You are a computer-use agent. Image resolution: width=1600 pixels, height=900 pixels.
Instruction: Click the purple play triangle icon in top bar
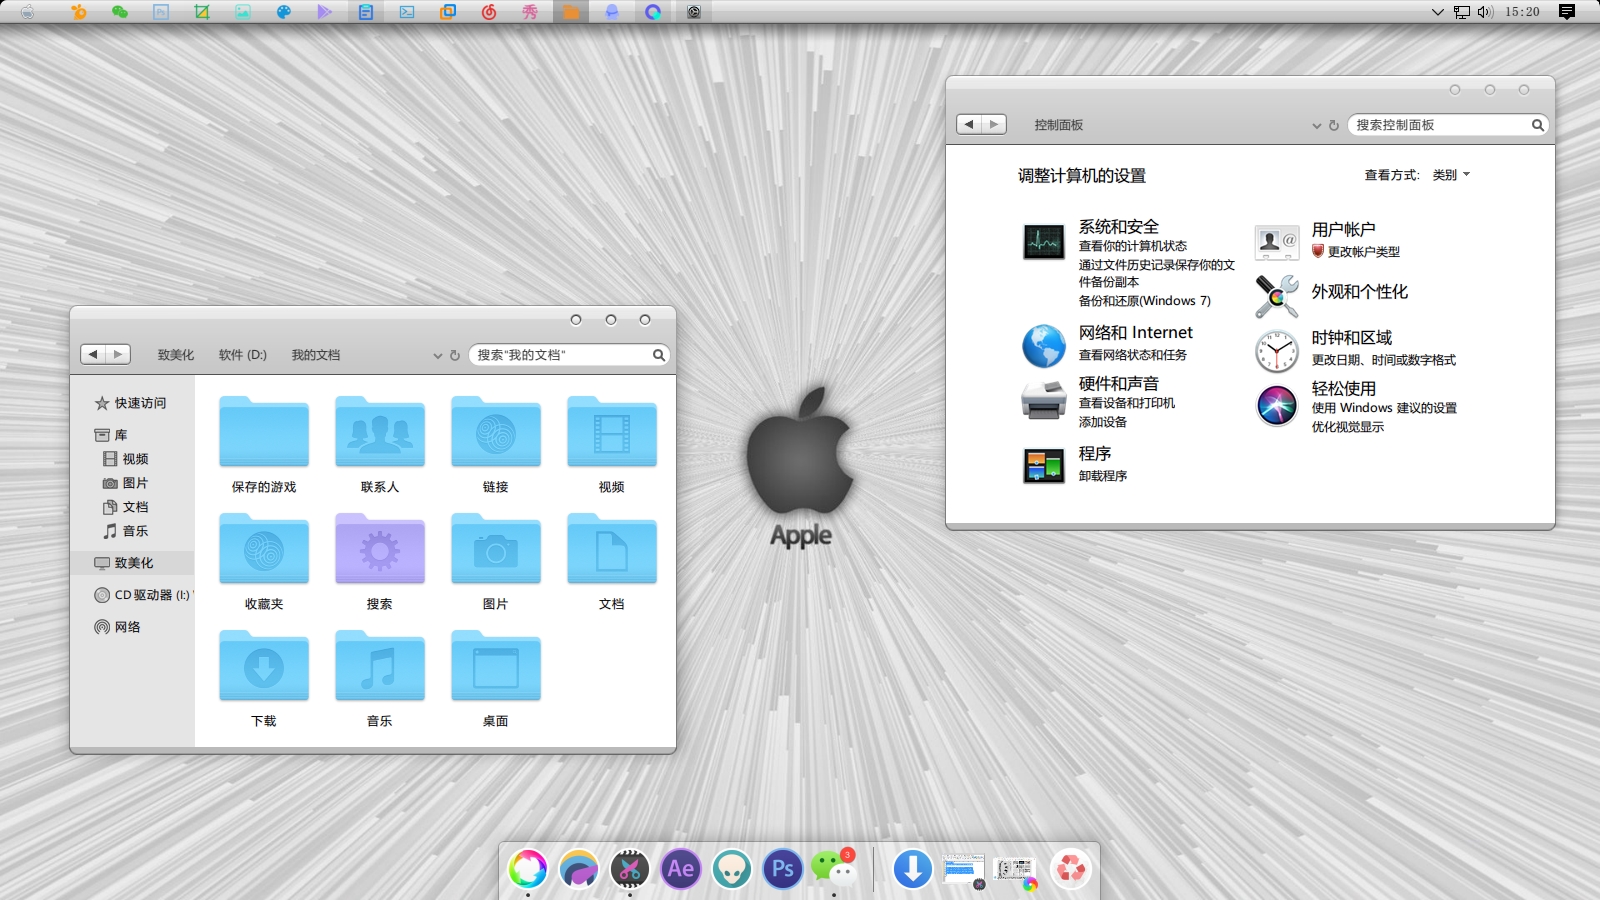pos(325,12)
